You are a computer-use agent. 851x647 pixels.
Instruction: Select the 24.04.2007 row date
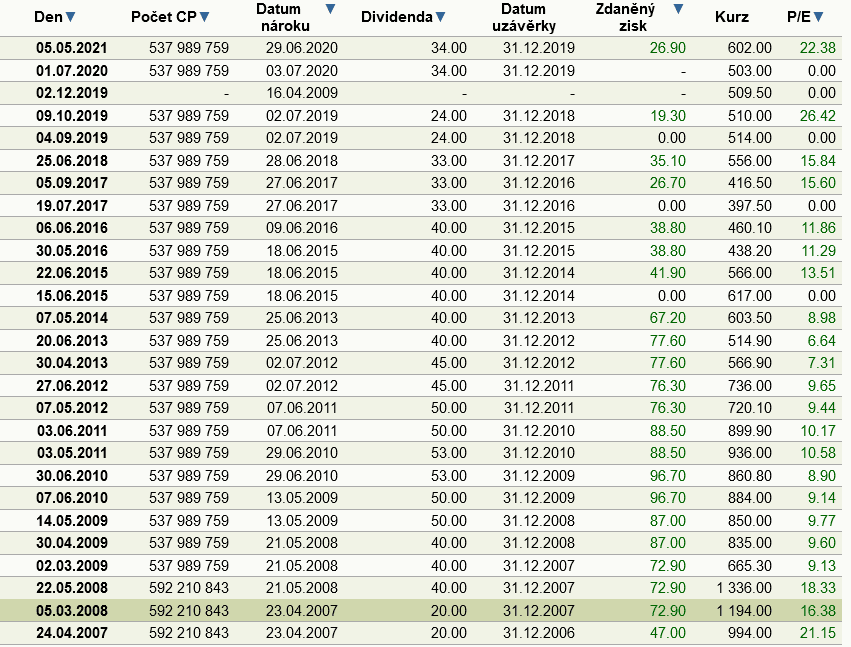click(71, 632)
